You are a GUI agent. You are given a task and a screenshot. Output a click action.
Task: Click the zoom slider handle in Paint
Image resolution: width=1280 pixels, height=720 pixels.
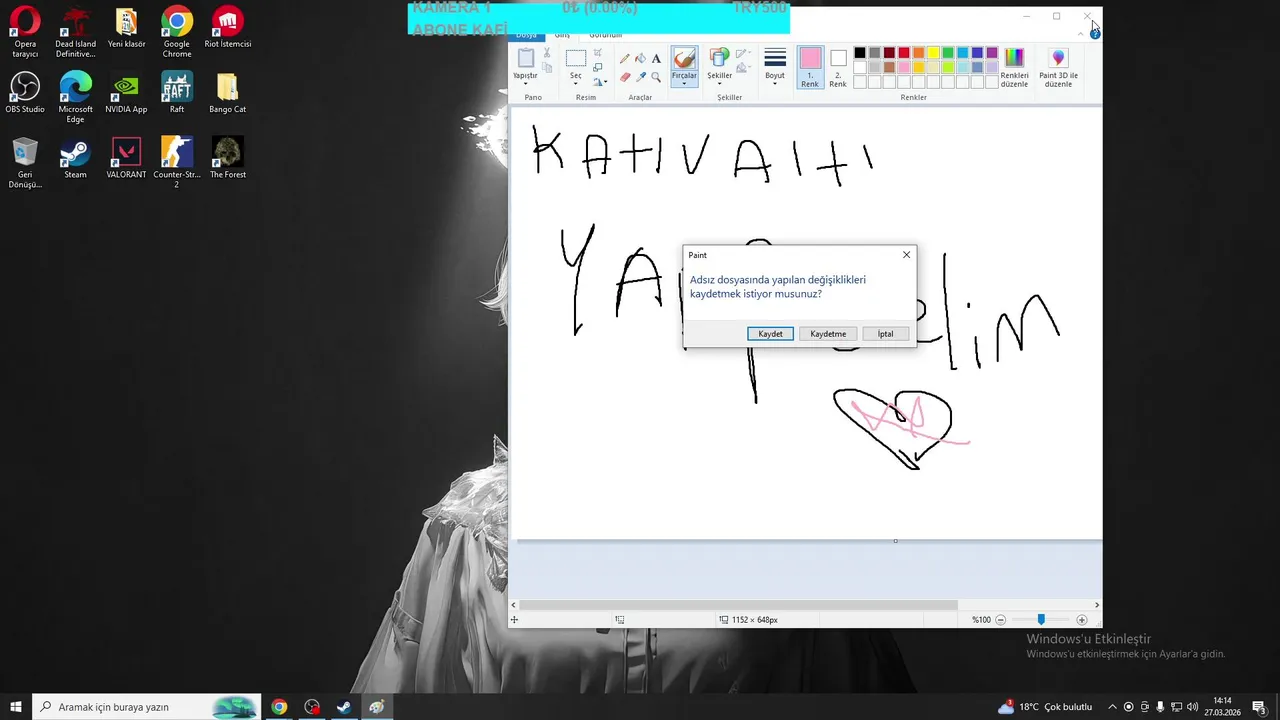pos(1041,620)
